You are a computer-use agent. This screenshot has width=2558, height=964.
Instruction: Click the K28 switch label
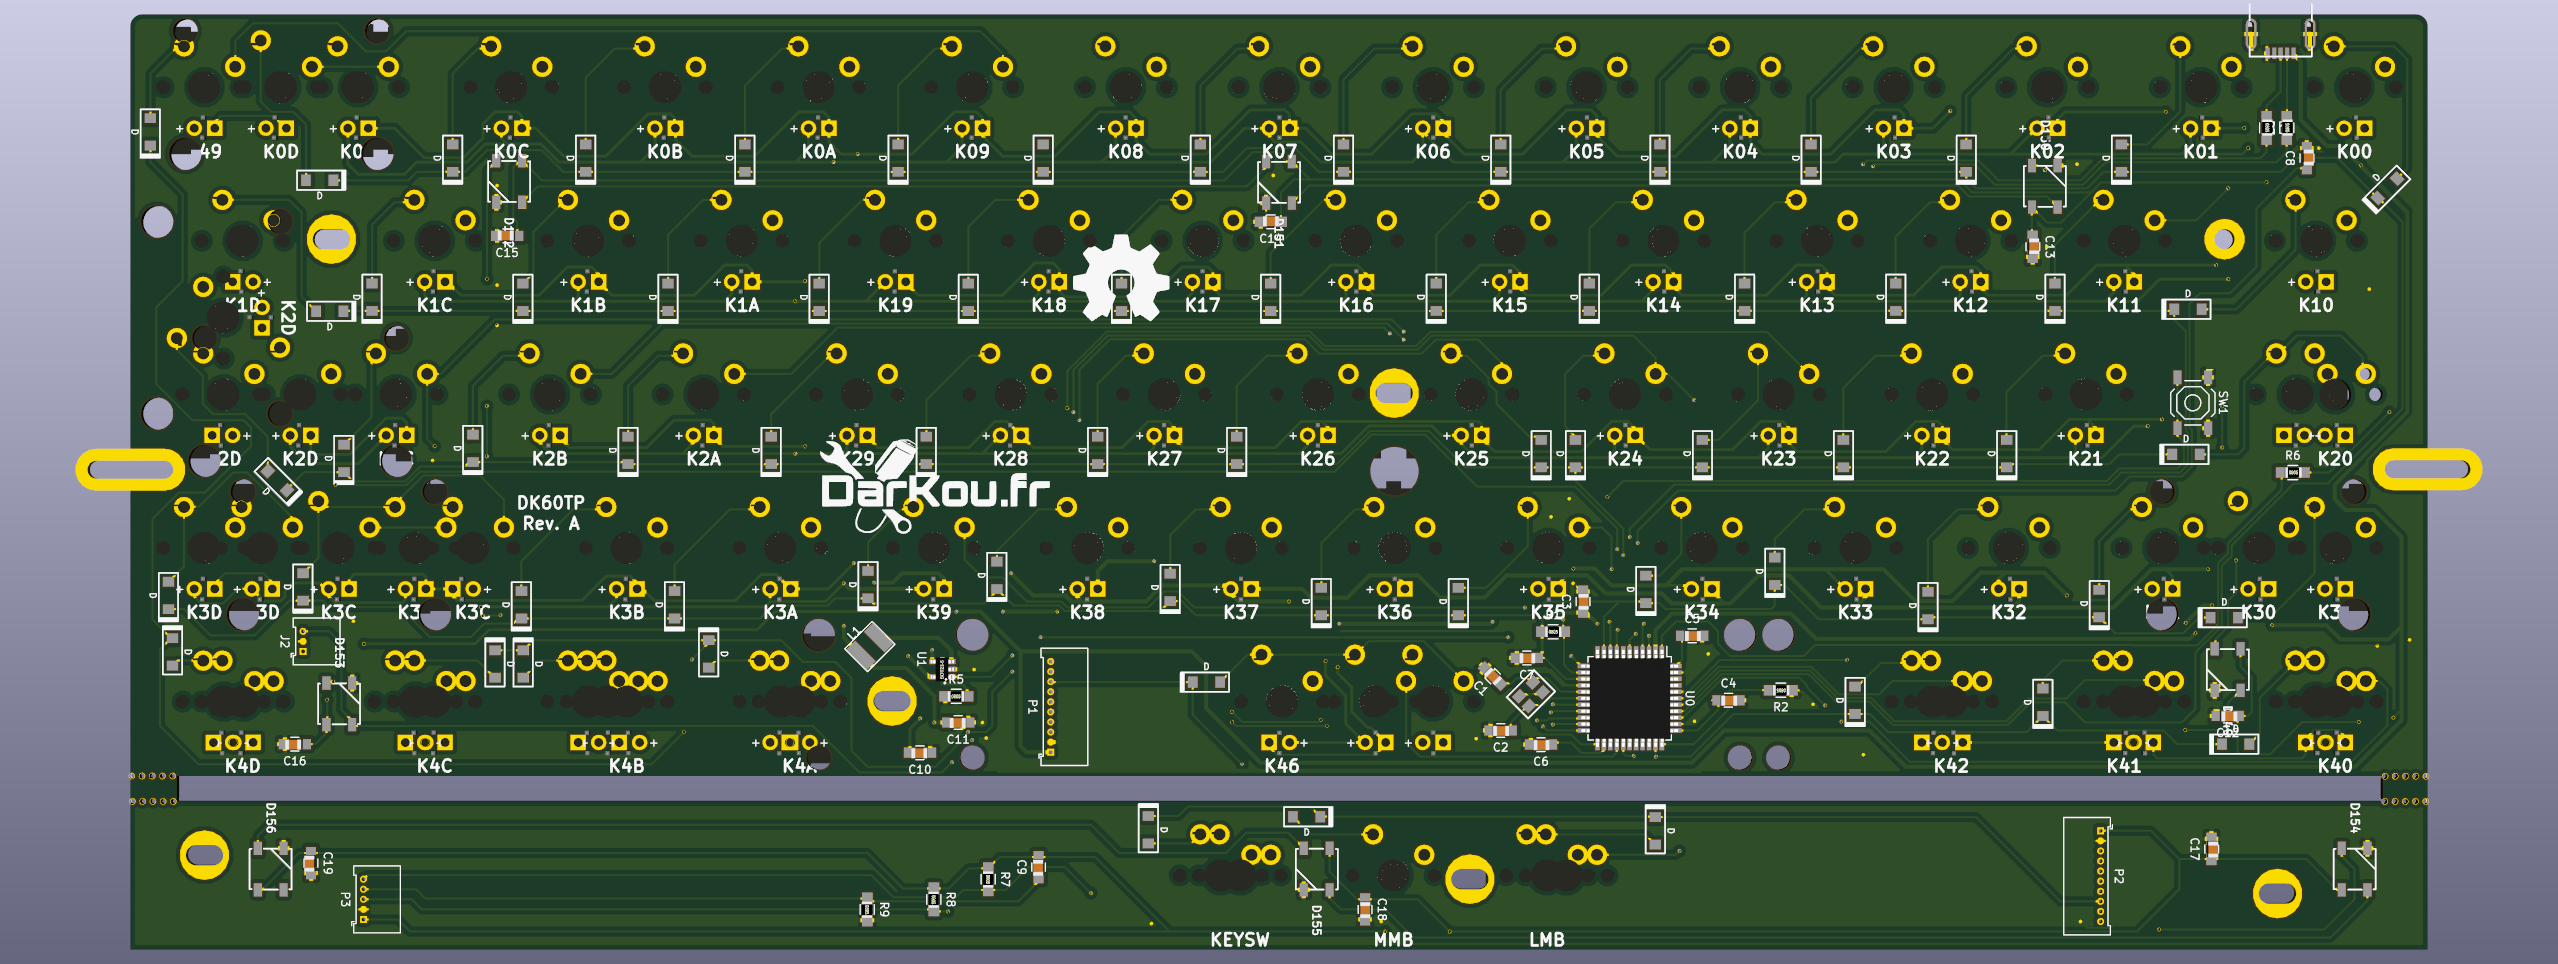[x=1010, y=459]
